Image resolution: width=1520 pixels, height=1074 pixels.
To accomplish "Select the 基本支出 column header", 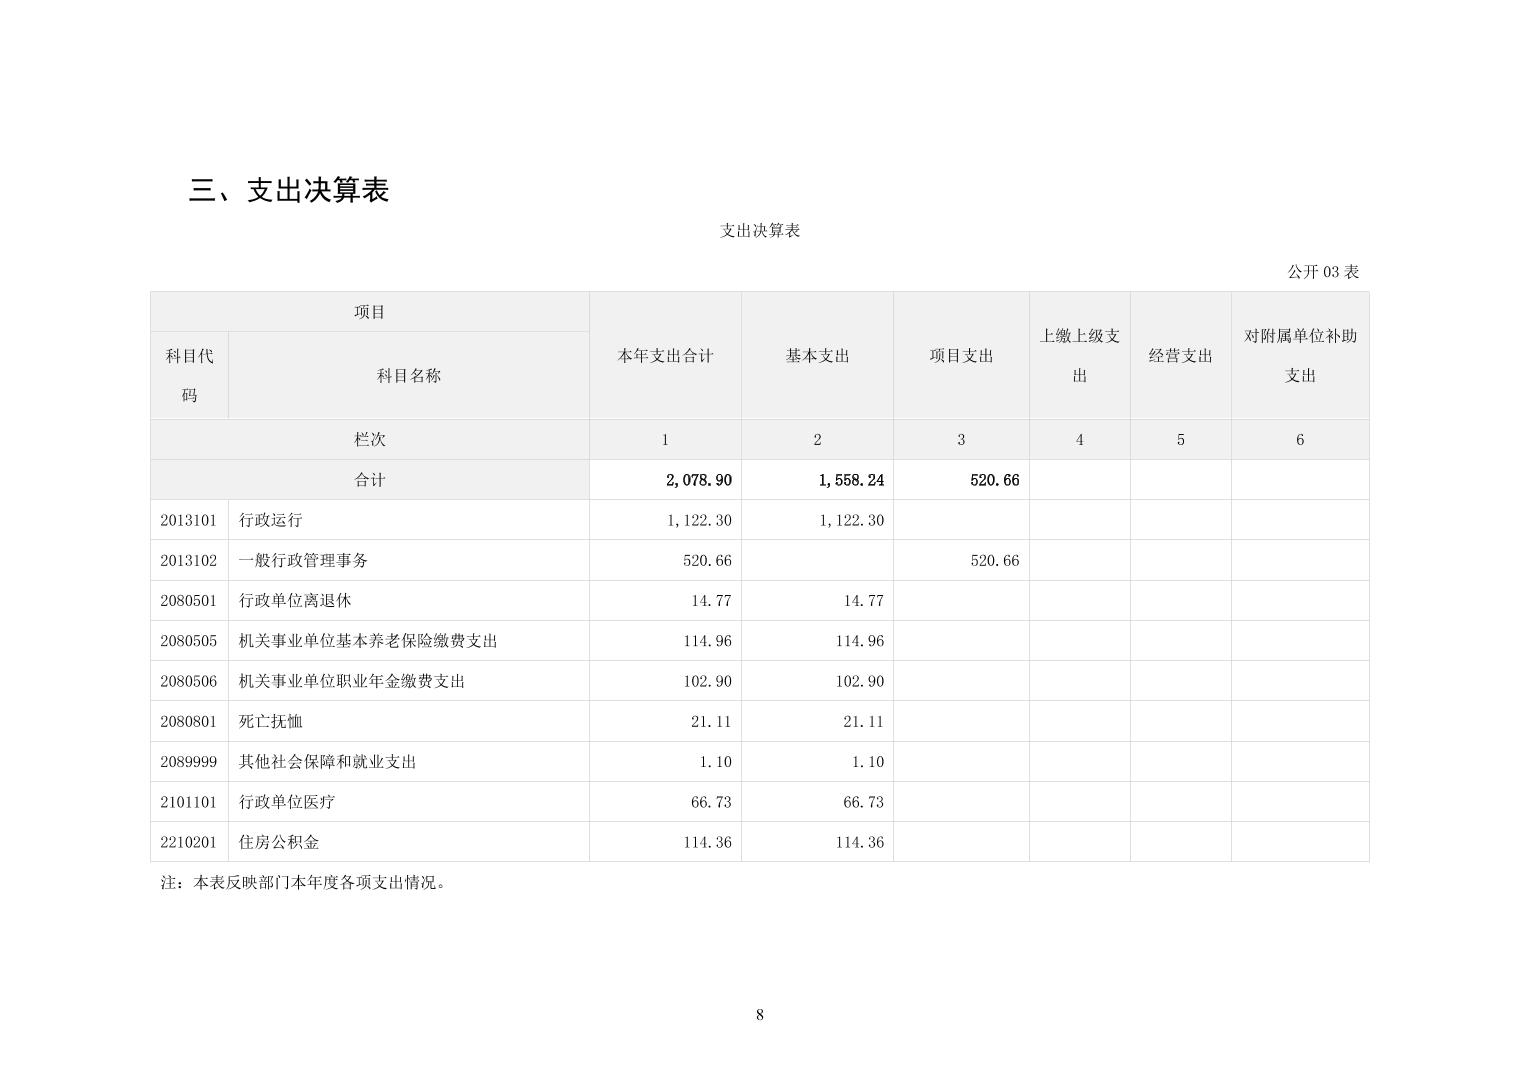I will tap(817, 356).
